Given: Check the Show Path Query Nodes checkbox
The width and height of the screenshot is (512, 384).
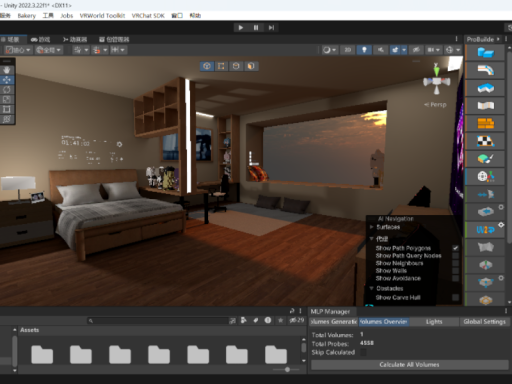Looking at the screenshot, I should coord(455,256).
